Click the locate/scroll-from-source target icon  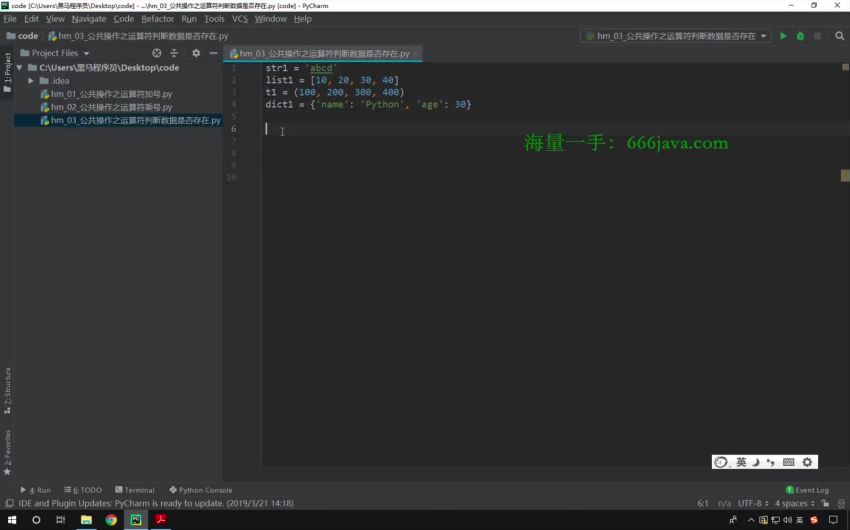[x=156, y=53]
